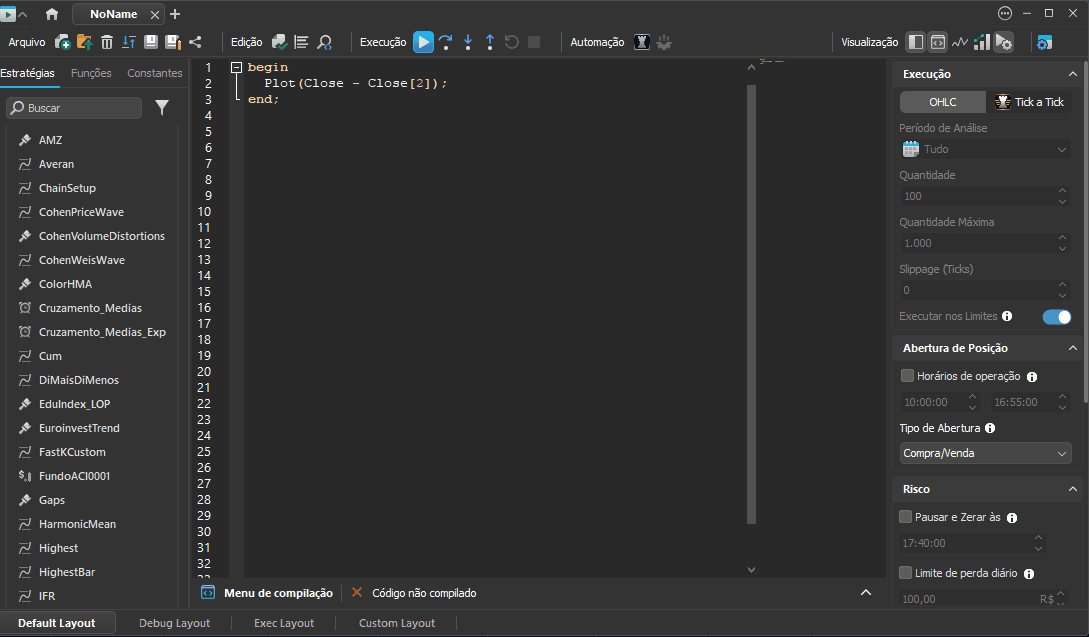The width and height of the screenshot is (1089, 637).
Task: Collapse the Abertura de Posição section
Action: [1072, 348]
